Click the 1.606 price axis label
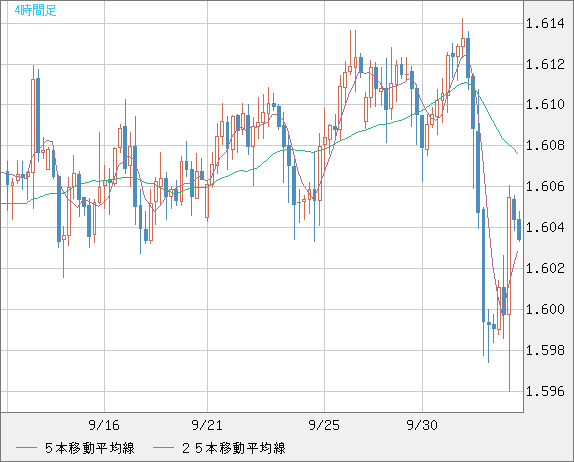This screenshot has width=574, height=462. [x=545, y=187]
